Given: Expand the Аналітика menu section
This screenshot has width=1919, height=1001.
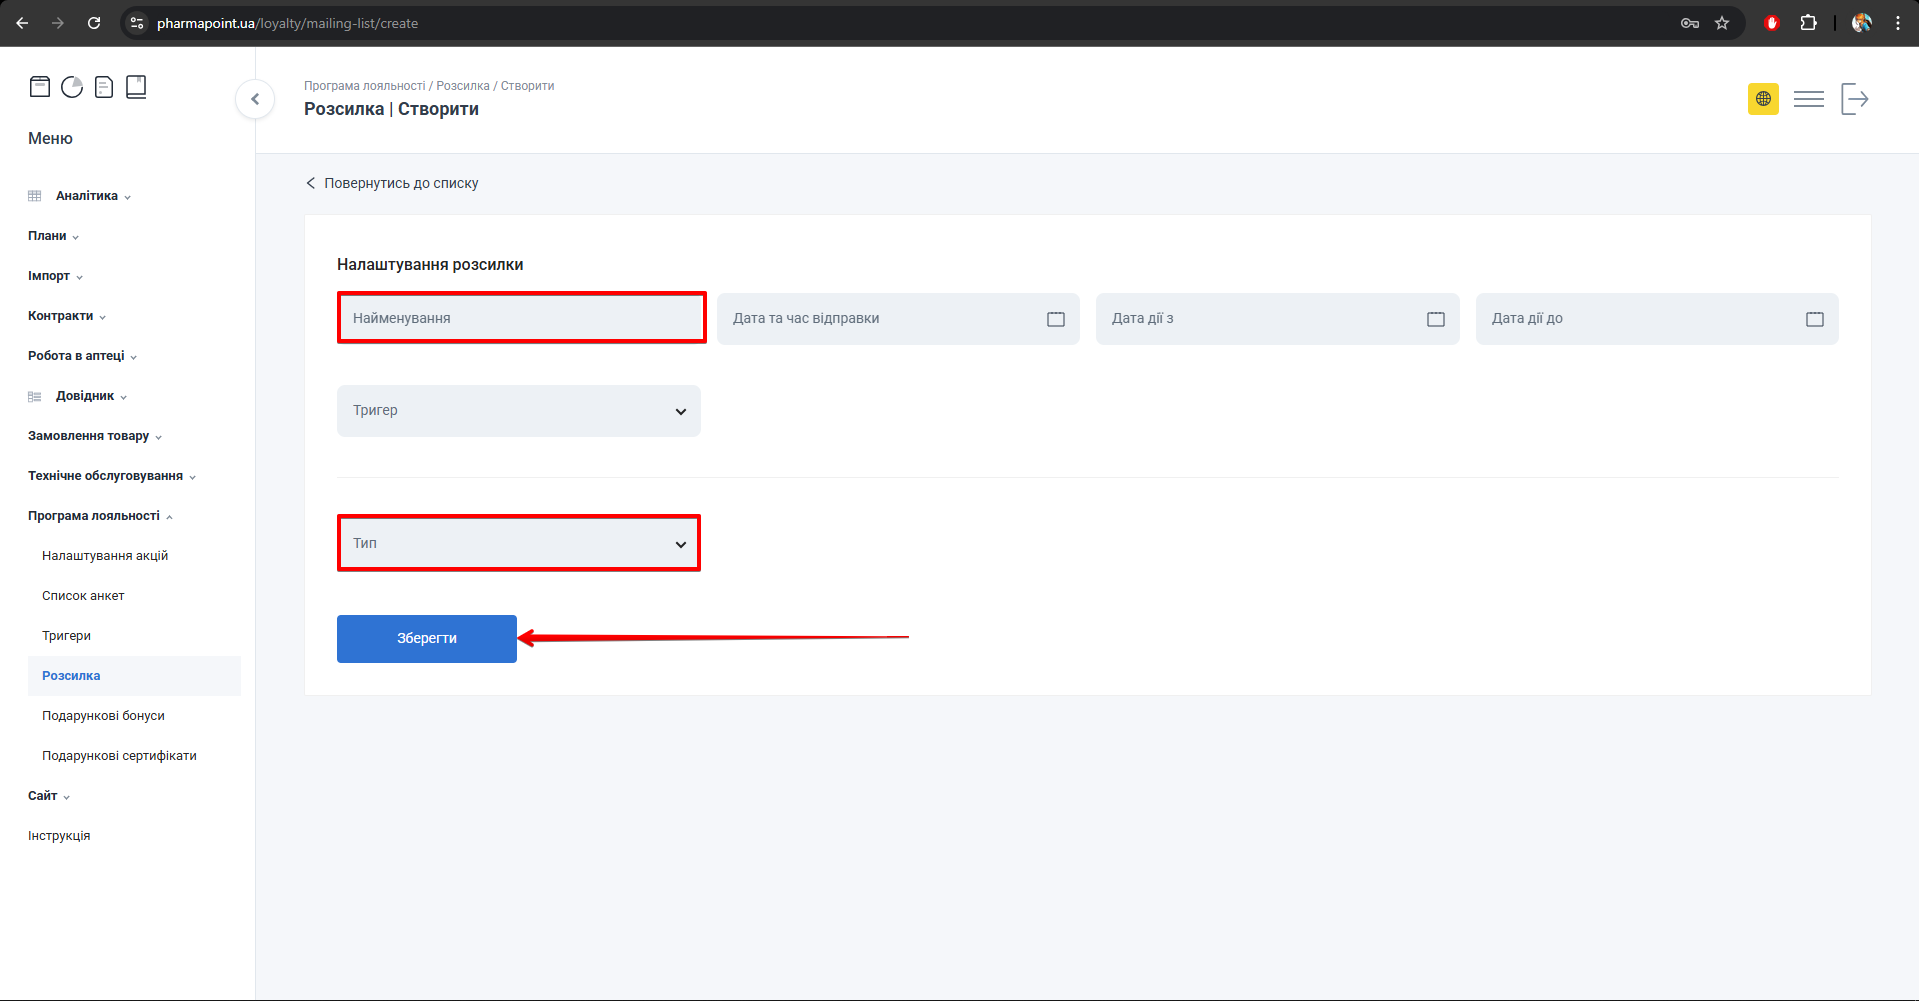Looking at the screenshot, I should click(x=87, y=196).
